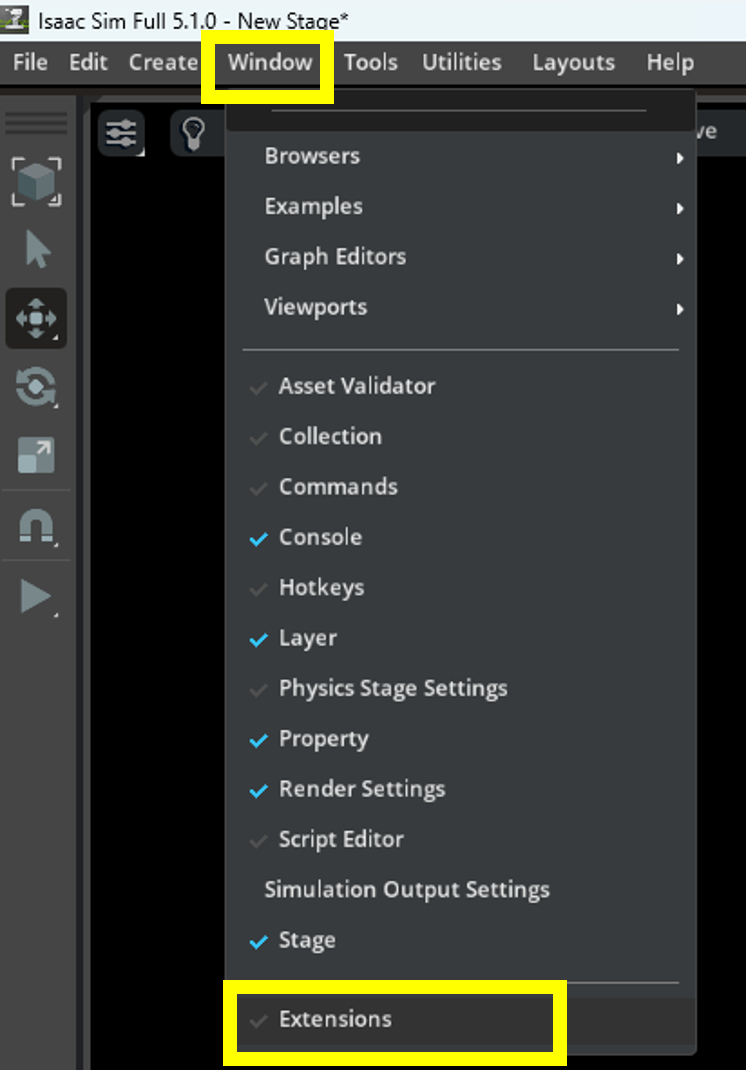
Task: Open the lighting lightbulb menu
Action: point(193,133)
